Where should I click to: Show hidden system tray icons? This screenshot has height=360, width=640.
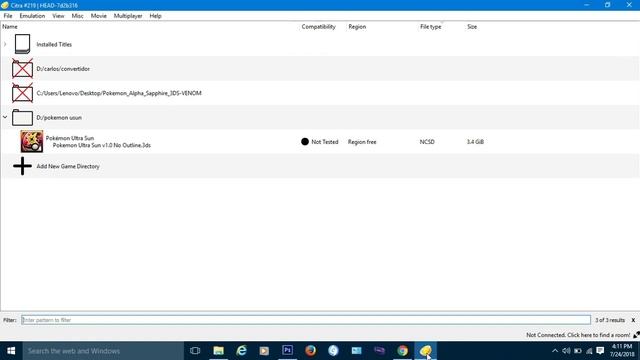pos(555,351)
